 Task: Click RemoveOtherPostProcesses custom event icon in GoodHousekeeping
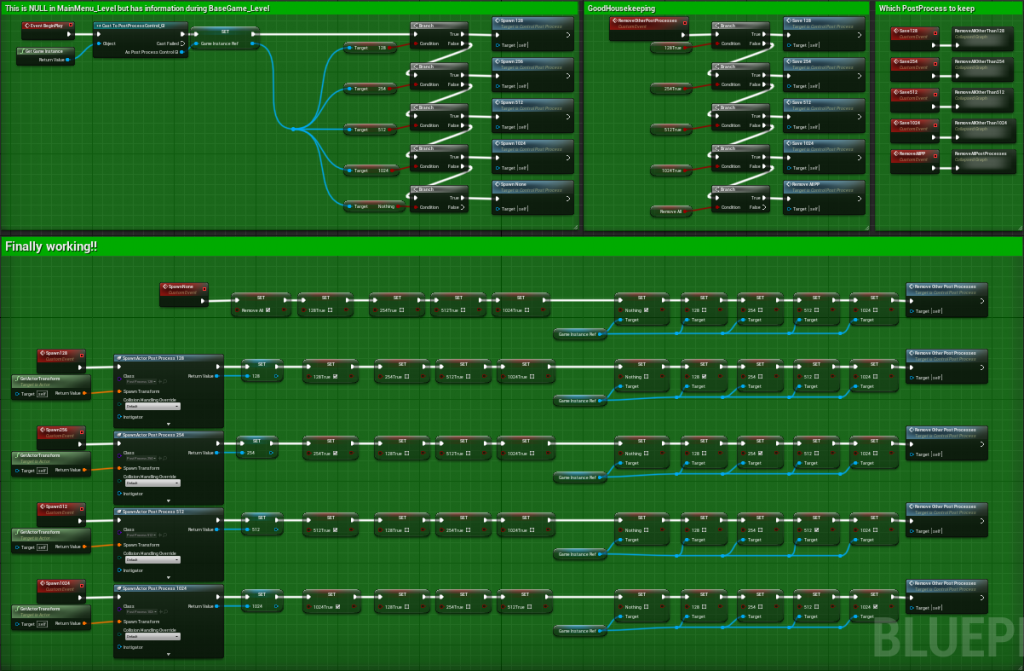pos(615,20)
